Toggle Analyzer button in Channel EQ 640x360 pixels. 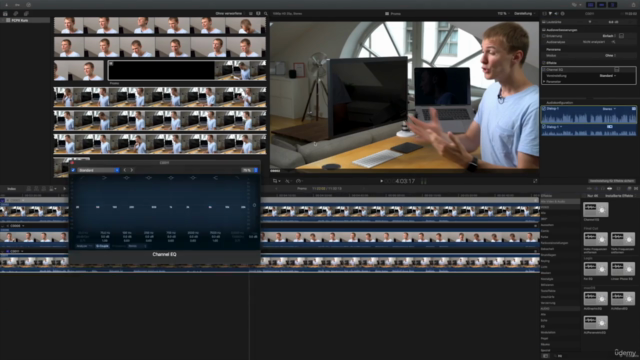click(x=83, y=246)
